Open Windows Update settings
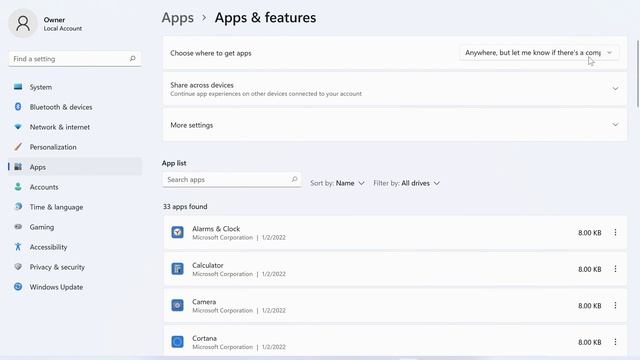The image size is (640, 360). tap(75, 287)
